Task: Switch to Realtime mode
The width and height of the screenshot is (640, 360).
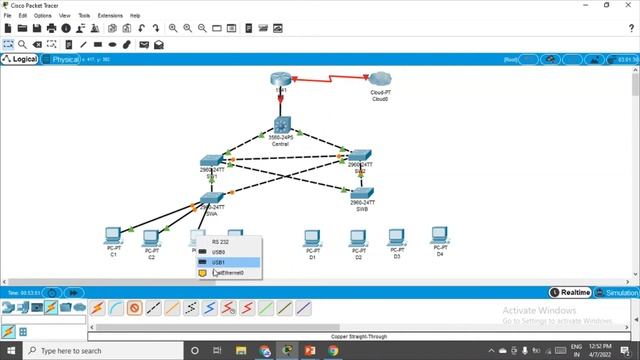Action: click(570, 292)
